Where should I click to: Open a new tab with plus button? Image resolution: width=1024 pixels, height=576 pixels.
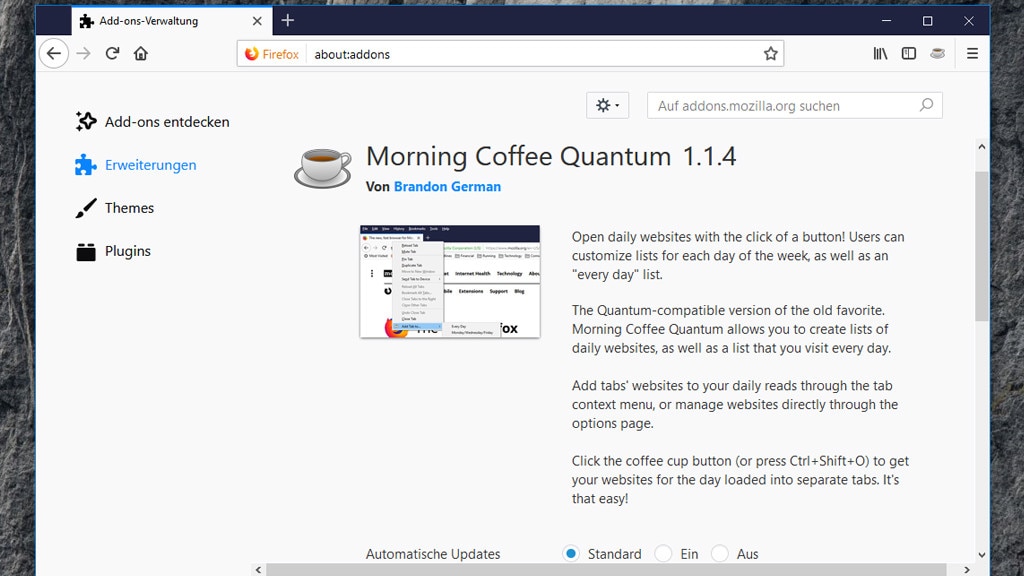[288, 20]
